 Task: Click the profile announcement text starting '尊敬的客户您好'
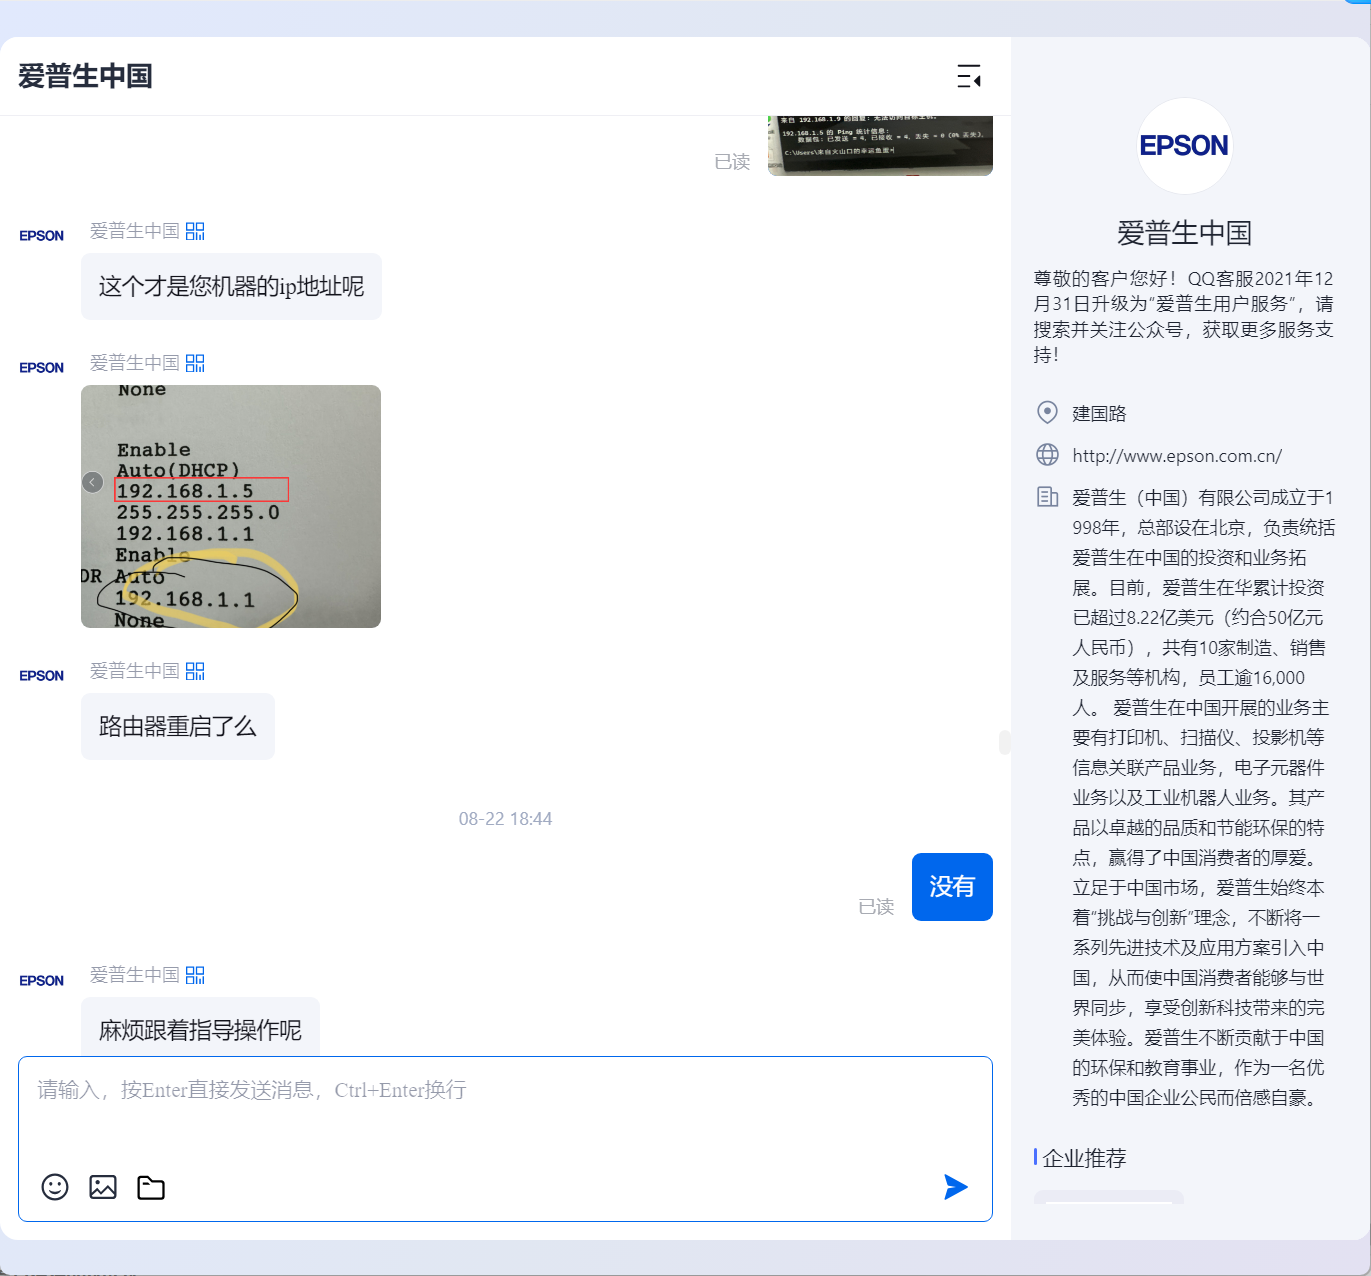click(x=1184, y=317)
